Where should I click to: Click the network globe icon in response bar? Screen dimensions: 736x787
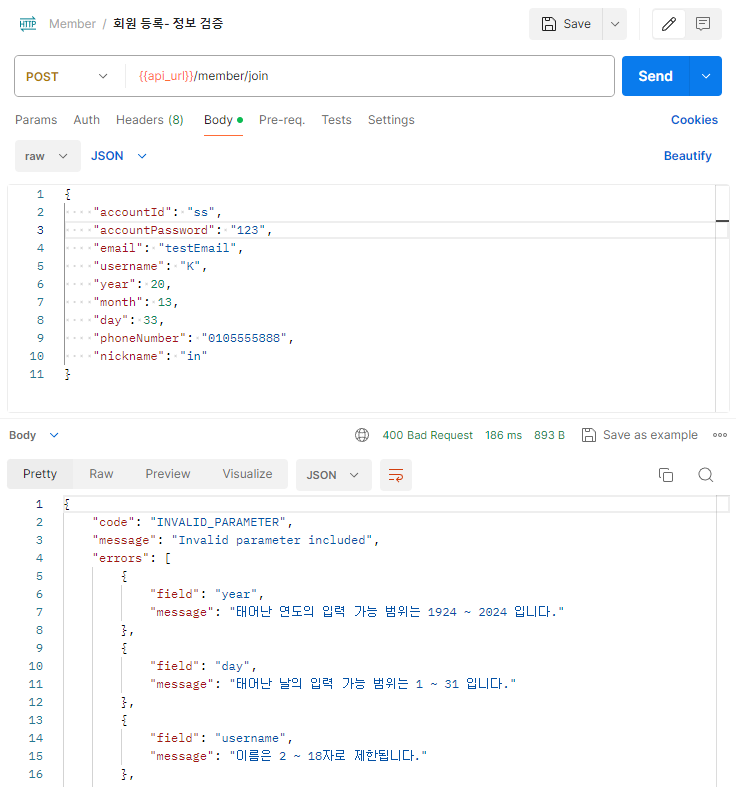coord(362,435)
